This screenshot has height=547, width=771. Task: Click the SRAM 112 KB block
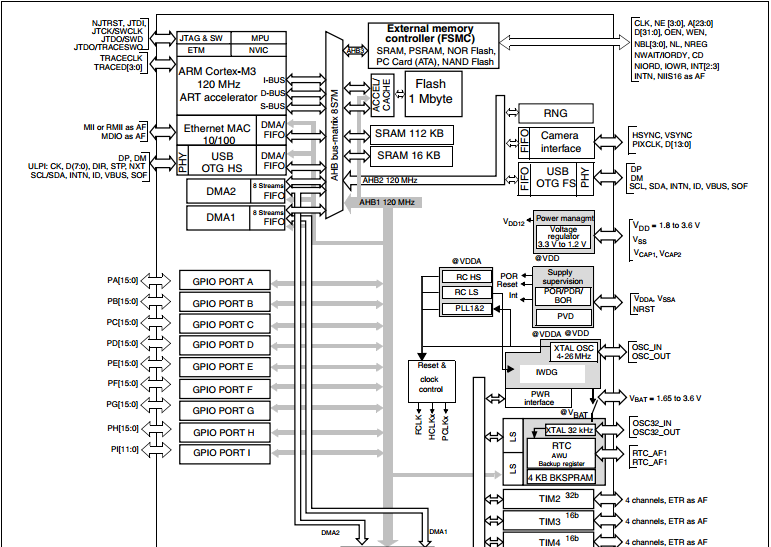pyautogui.click(x=411, y=134)
